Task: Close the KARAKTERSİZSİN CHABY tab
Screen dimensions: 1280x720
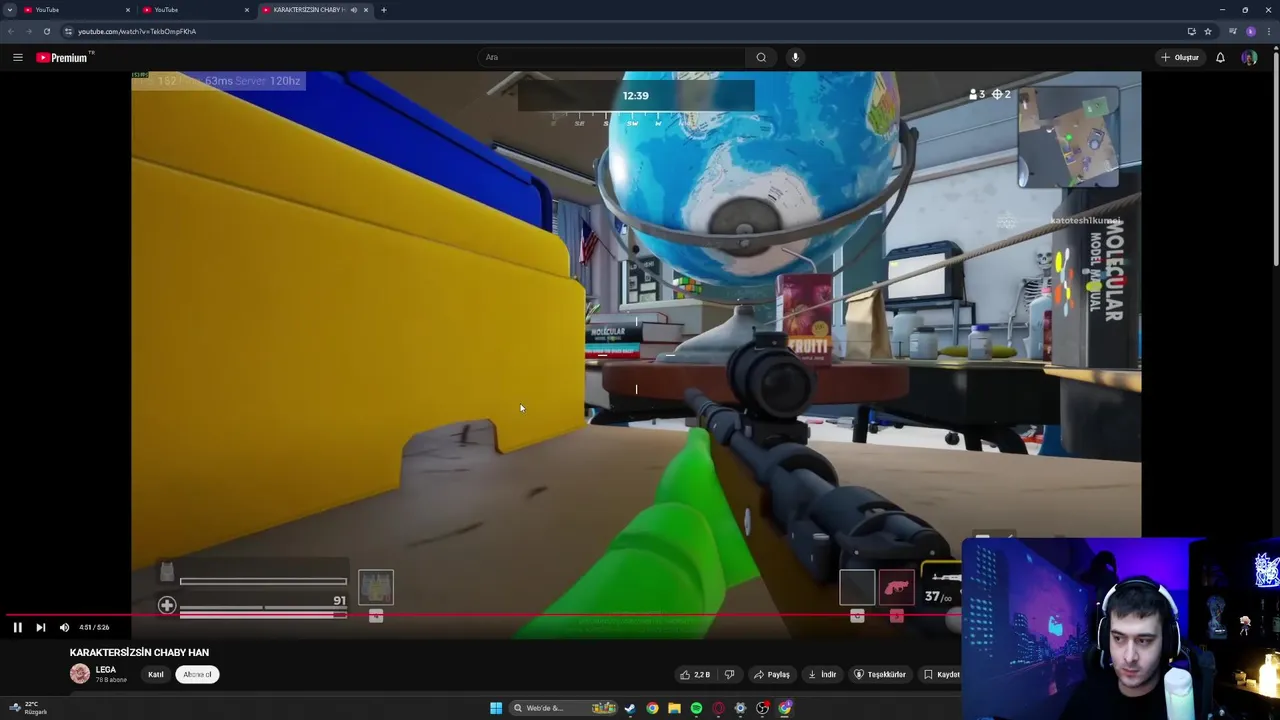Action: tap(366, 10)
